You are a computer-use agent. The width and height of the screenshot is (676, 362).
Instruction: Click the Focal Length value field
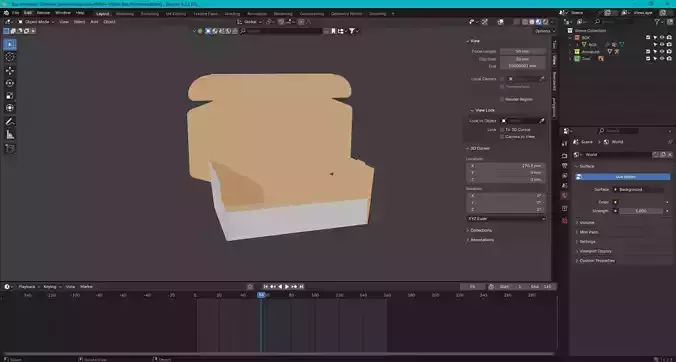coord(523,51)
